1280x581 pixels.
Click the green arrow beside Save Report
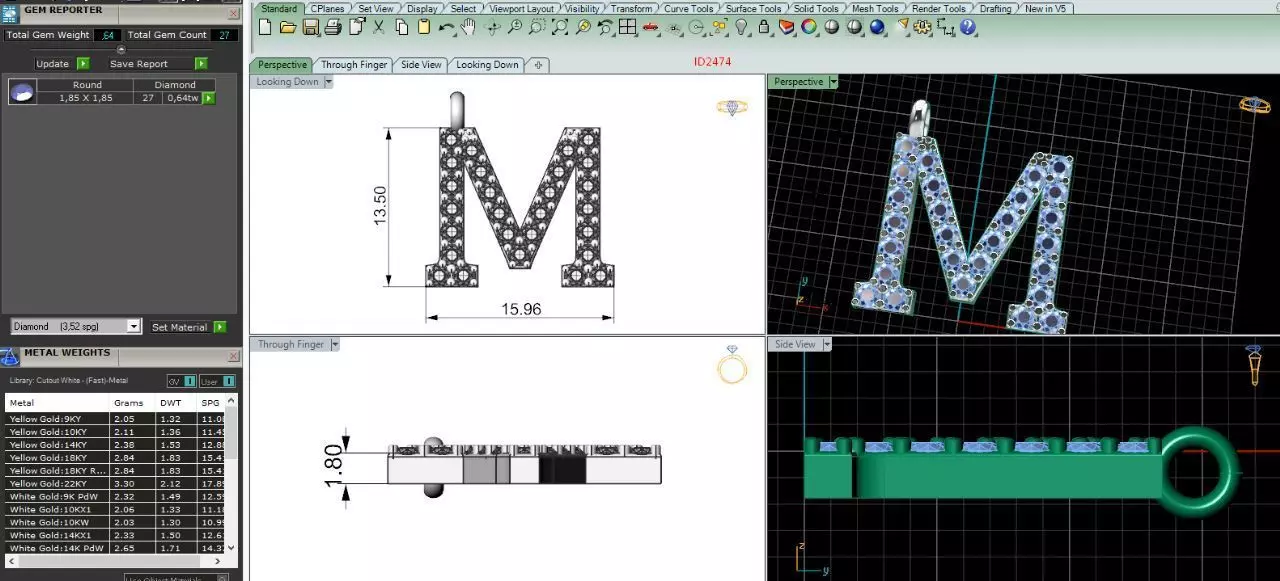201,64
